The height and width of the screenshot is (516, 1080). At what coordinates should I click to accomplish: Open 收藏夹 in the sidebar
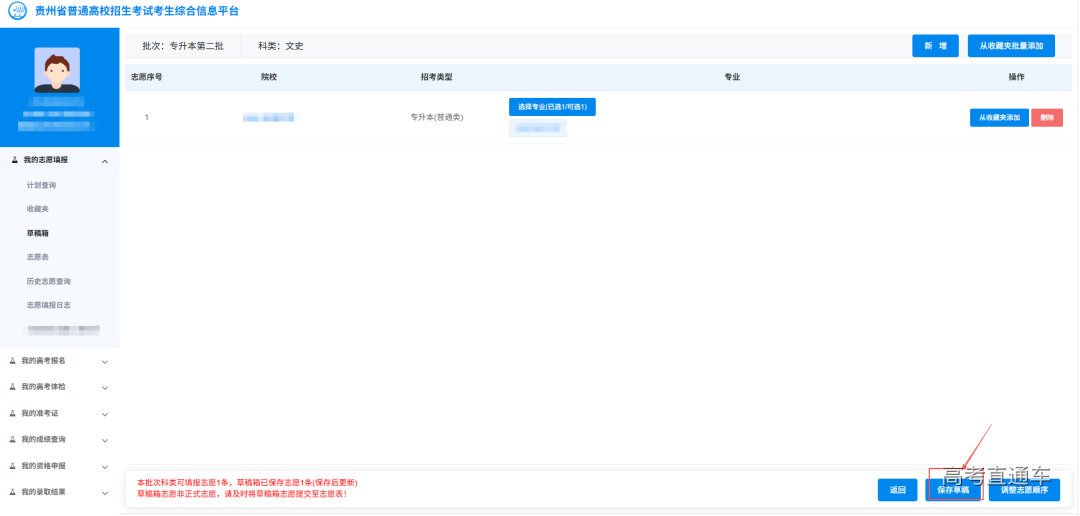[x=37, y=209]
